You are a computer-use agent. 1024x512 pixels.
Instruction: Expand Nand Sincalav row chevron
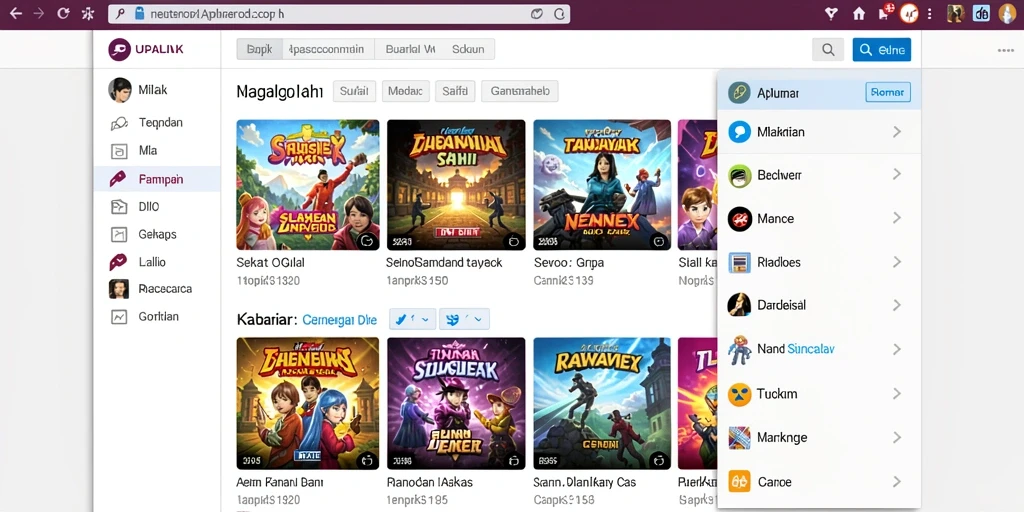point(897,349)
